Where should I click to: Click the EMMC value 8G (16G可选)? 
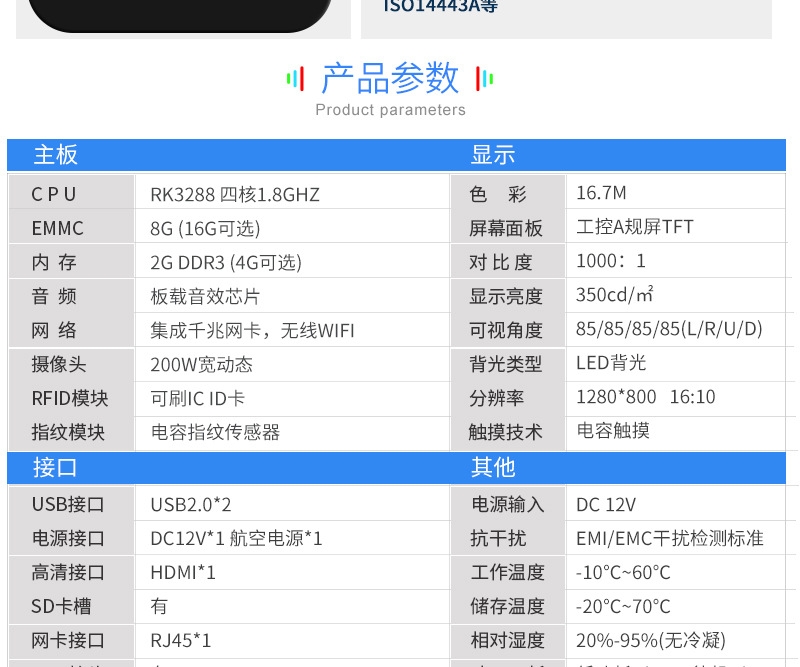[x=205, y=228]
